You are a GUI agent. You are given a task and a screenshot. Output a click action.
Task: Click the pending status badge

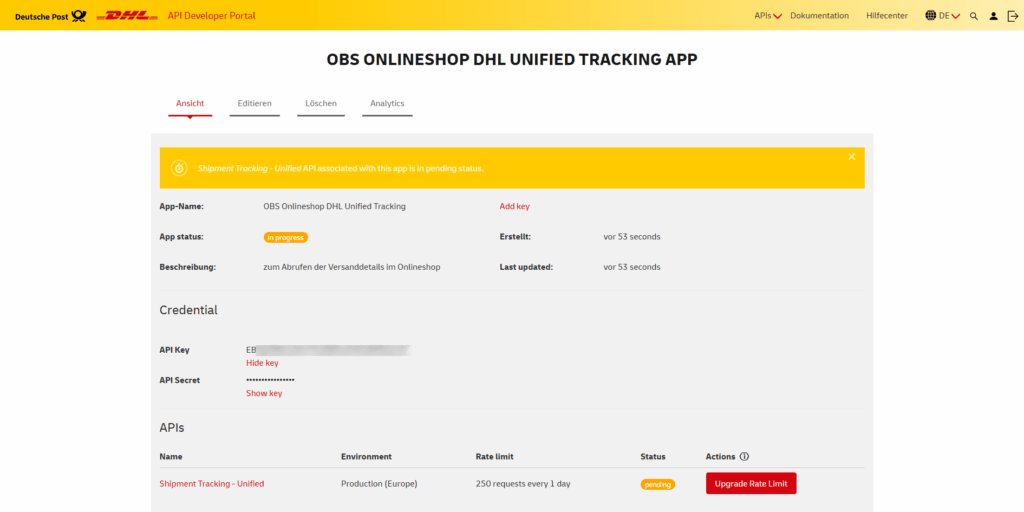point(658,485)
